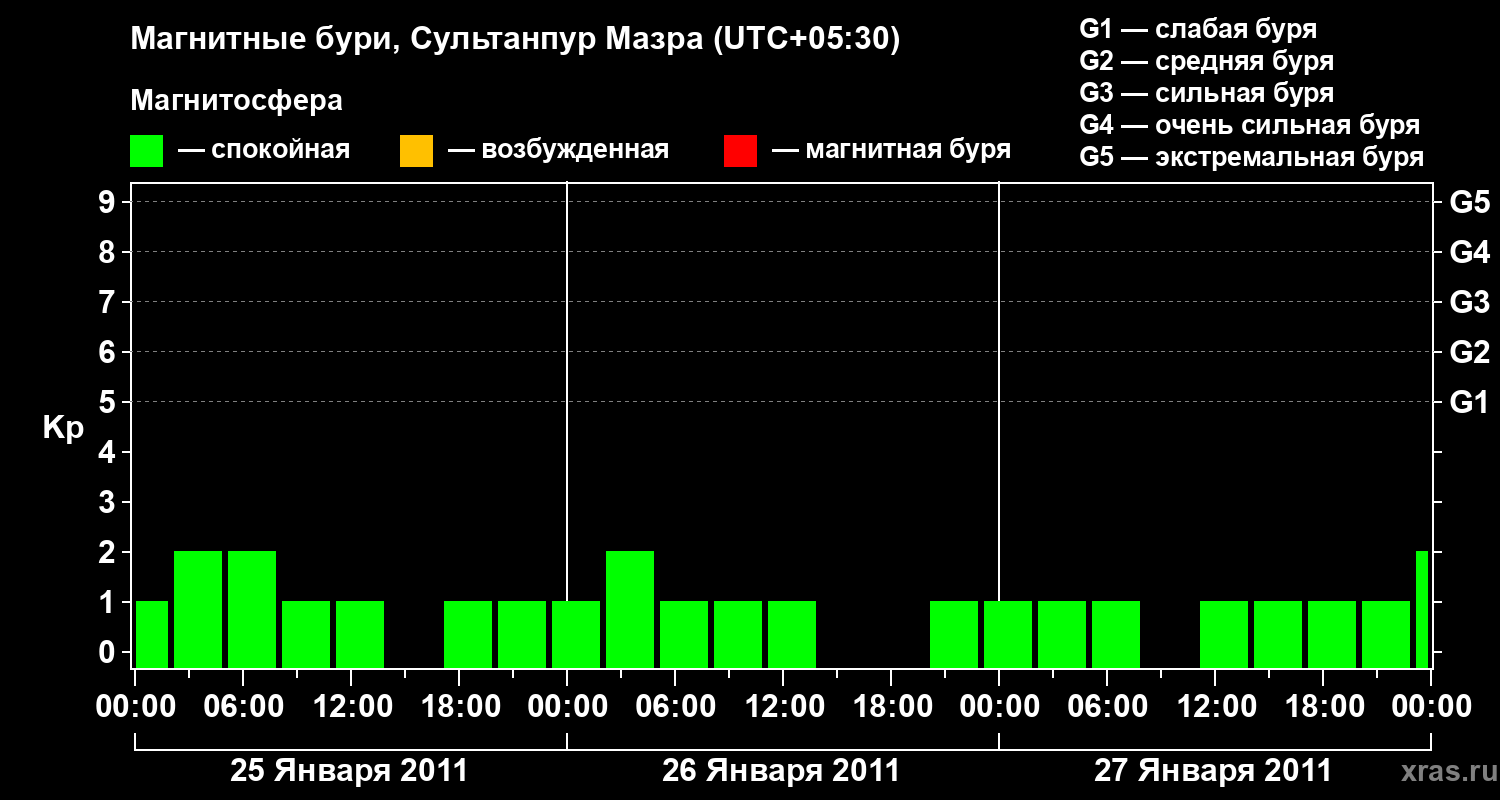Click the Kp 2 bar on 26 January
This screenshot has width=1500, height=800.
630,609
